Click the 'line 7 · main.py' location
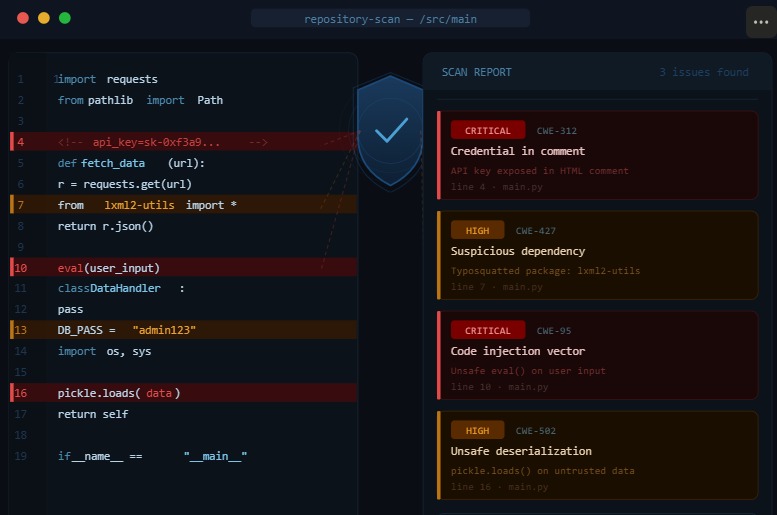 click(x=497, y=287)
